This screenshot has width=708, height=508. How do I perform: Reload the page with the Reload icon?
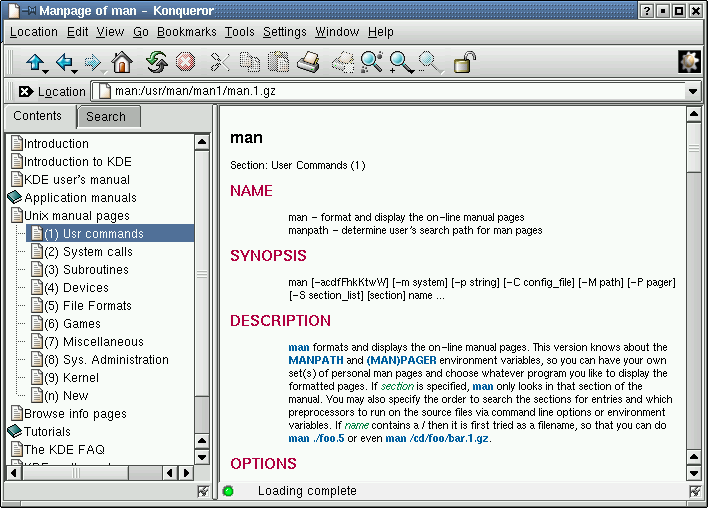click(x=156, y=63)
